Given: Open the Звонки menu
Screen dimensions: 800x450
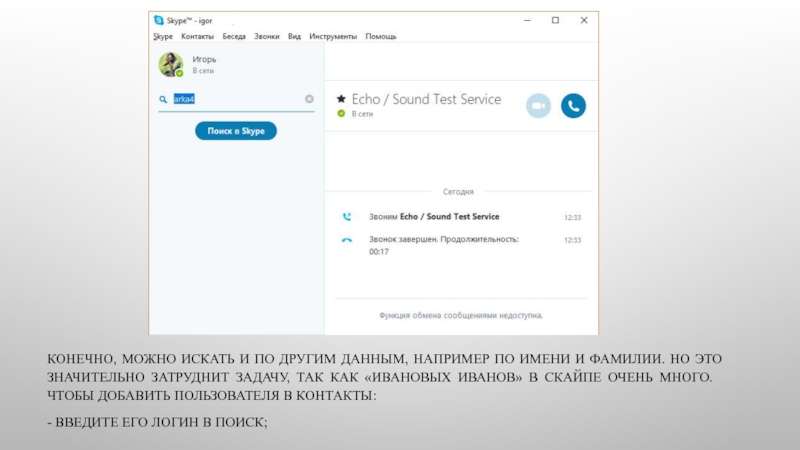Looking at the screenshot, I should coord(267,36).
